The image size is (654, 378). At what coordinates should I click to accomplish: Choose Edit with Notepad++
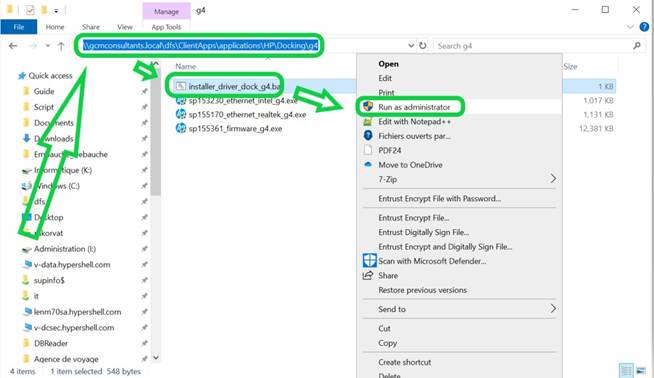pos(415,121)
